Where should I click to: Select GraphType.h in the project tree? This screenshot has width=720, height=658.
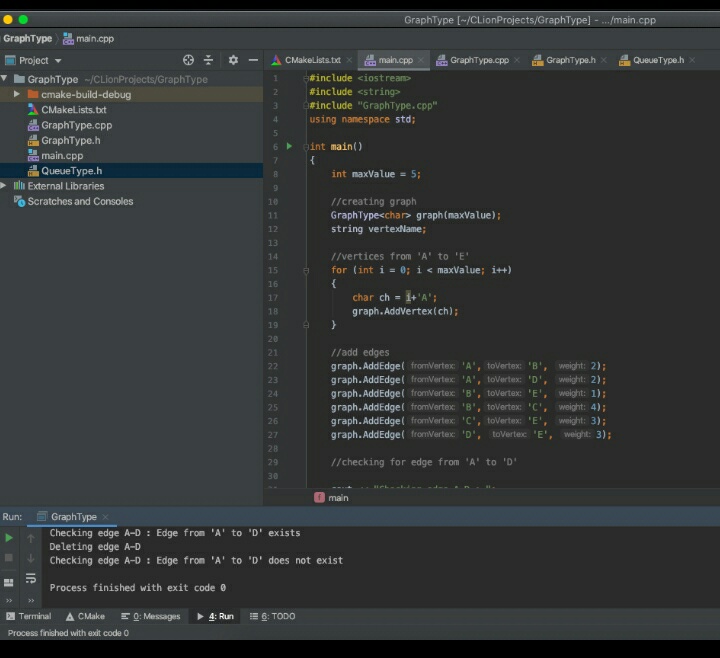[x=70, y=140]
